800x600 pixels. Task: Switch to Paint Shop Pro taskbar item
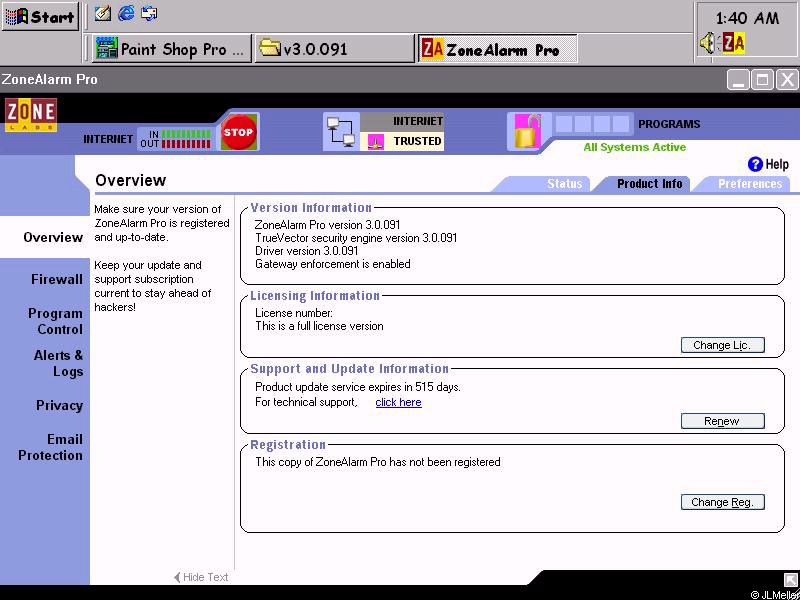coord(171,49)
